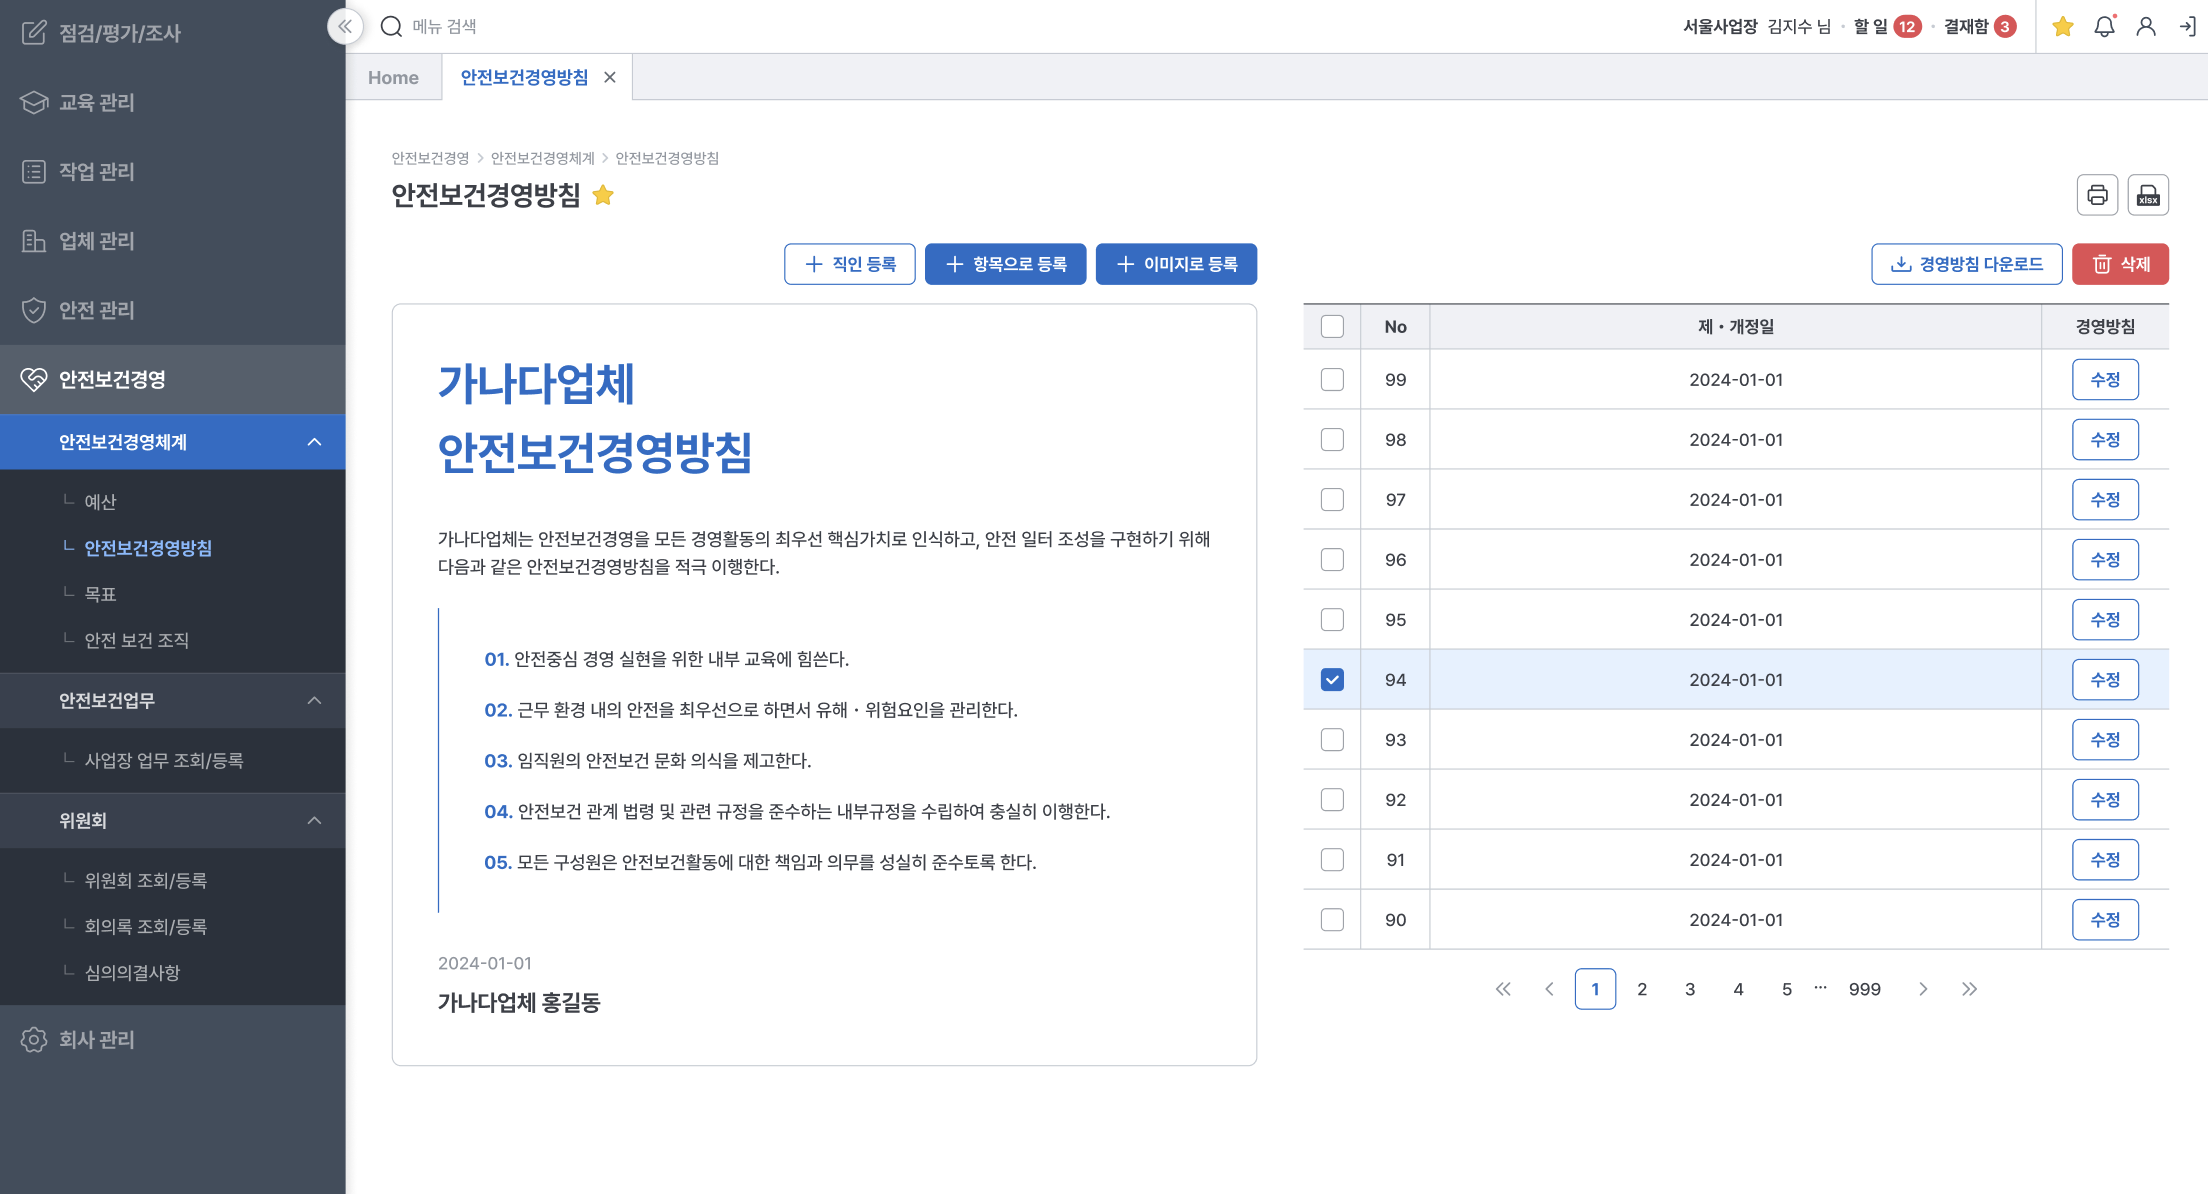This screenshot has width=2208, height=1194.
Task: Check the checkbox for row 99
Action: 1332,380
